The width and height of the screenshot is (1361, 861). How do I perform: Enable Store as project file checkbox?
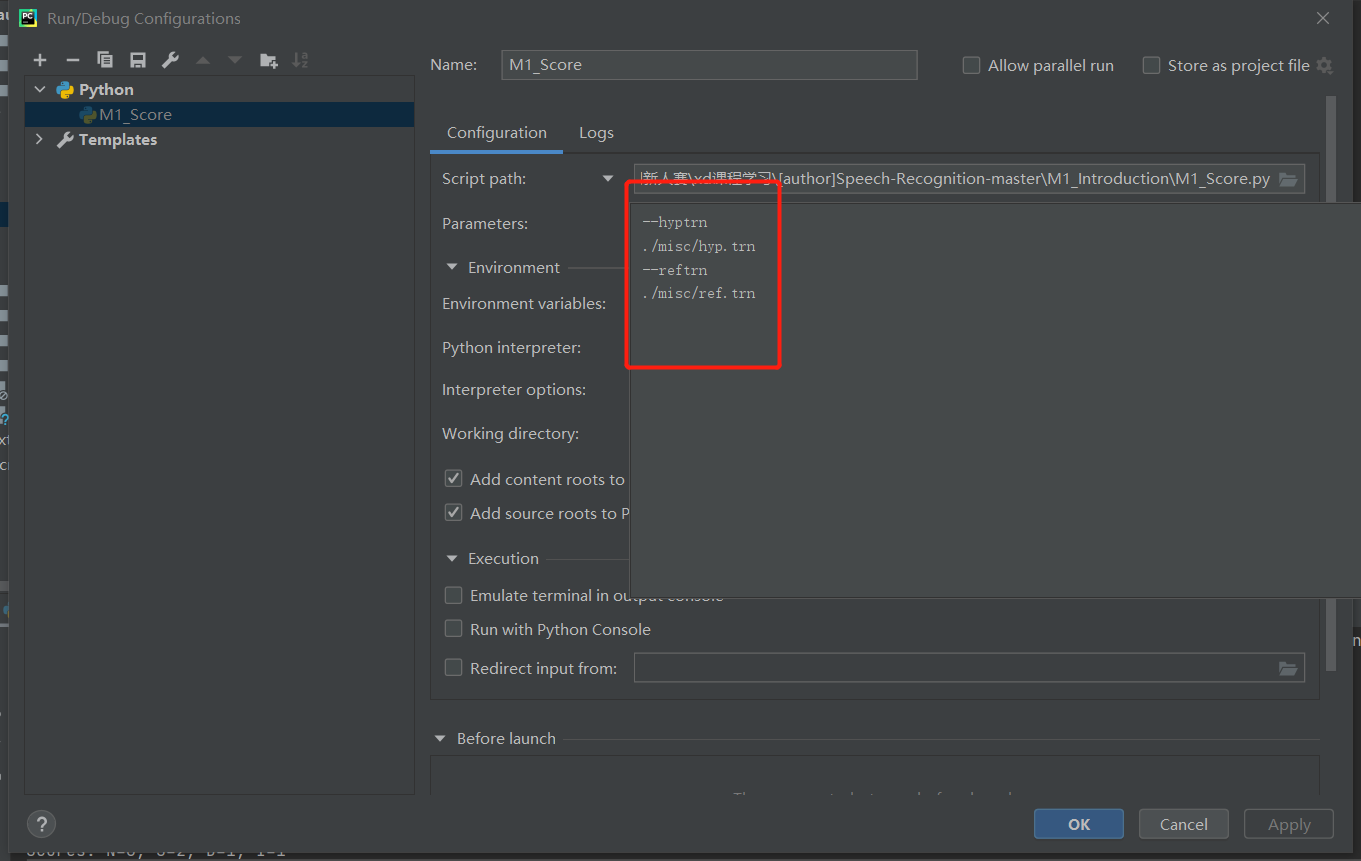1151,65
